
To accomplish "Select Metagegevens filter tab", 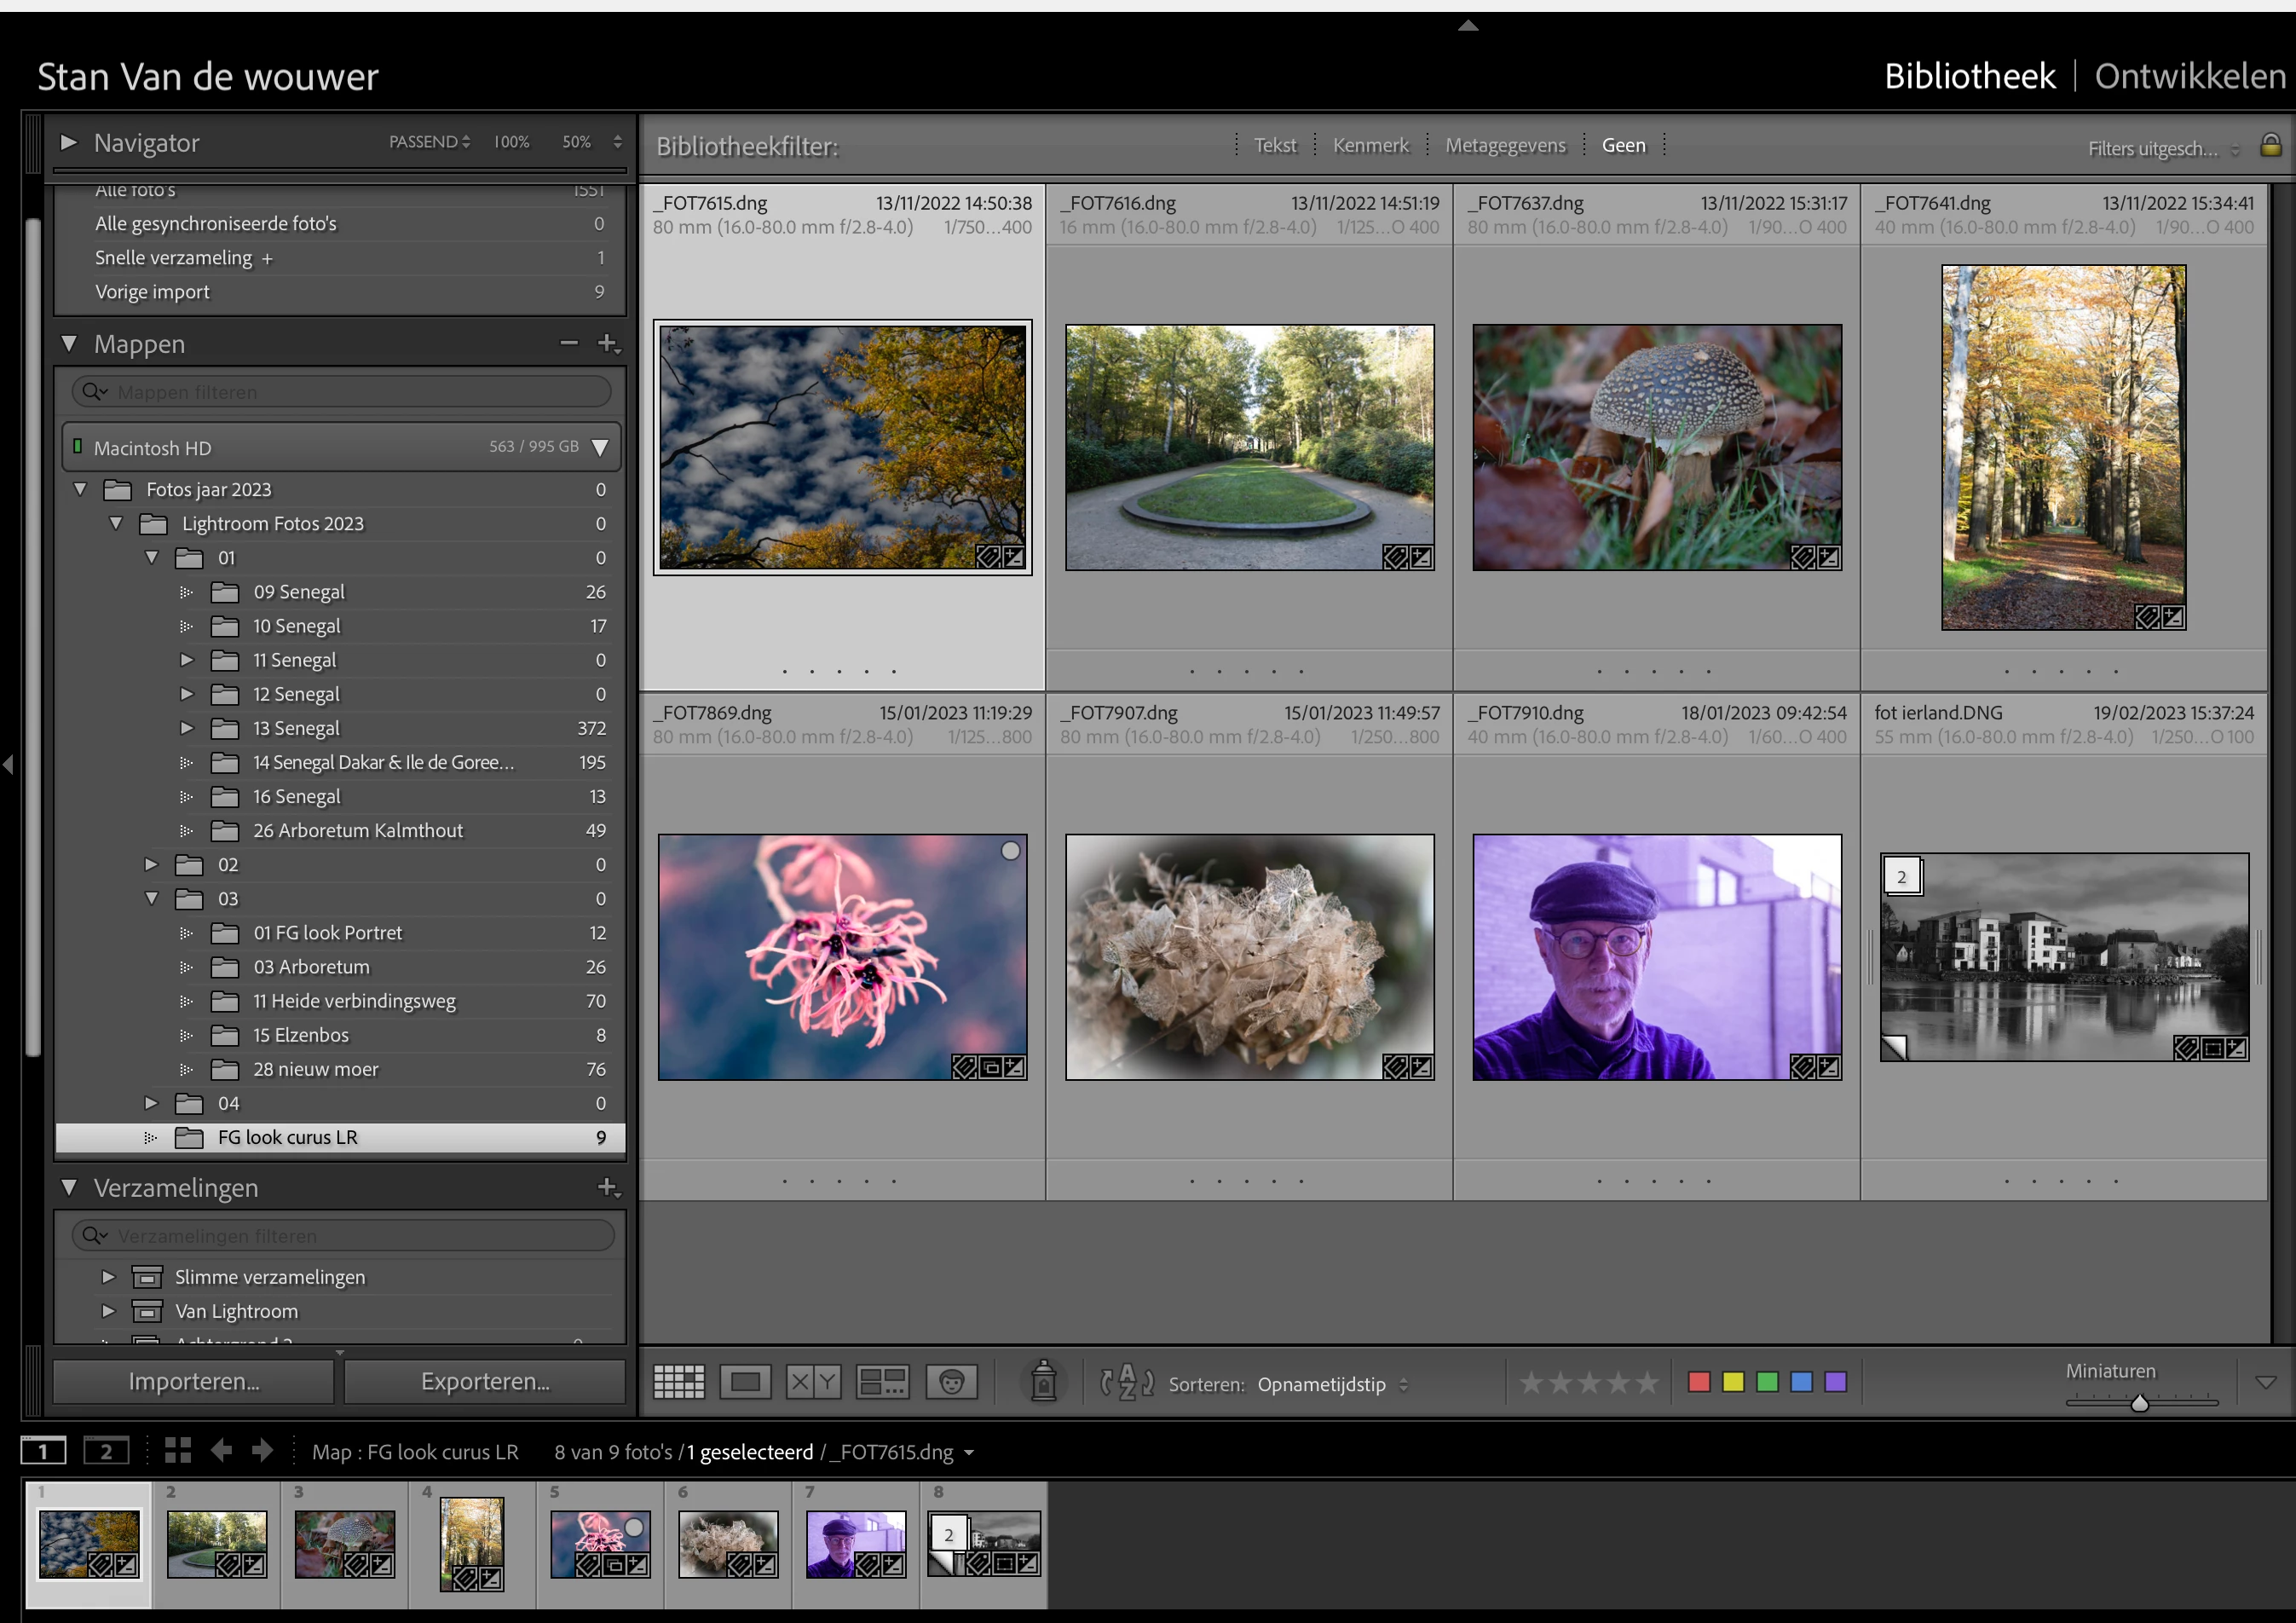I will point(1505,146).
